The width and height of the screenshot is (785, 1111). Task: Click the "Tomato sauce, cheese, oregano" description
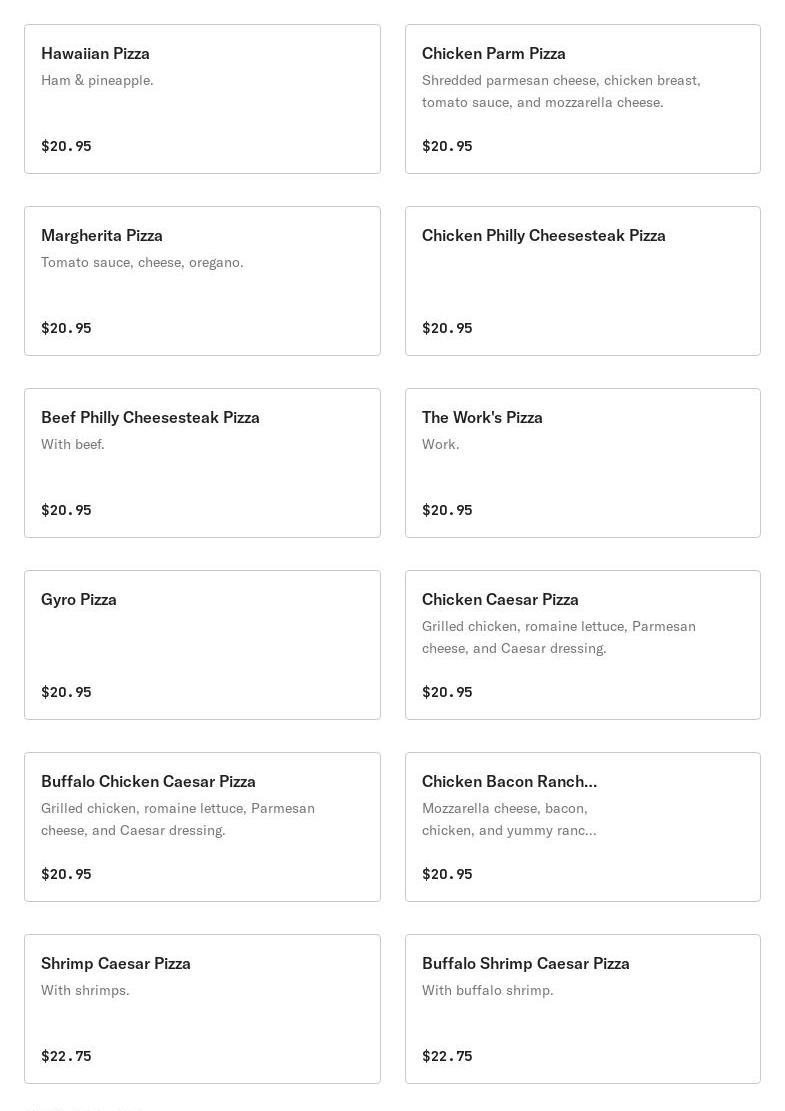142,262
